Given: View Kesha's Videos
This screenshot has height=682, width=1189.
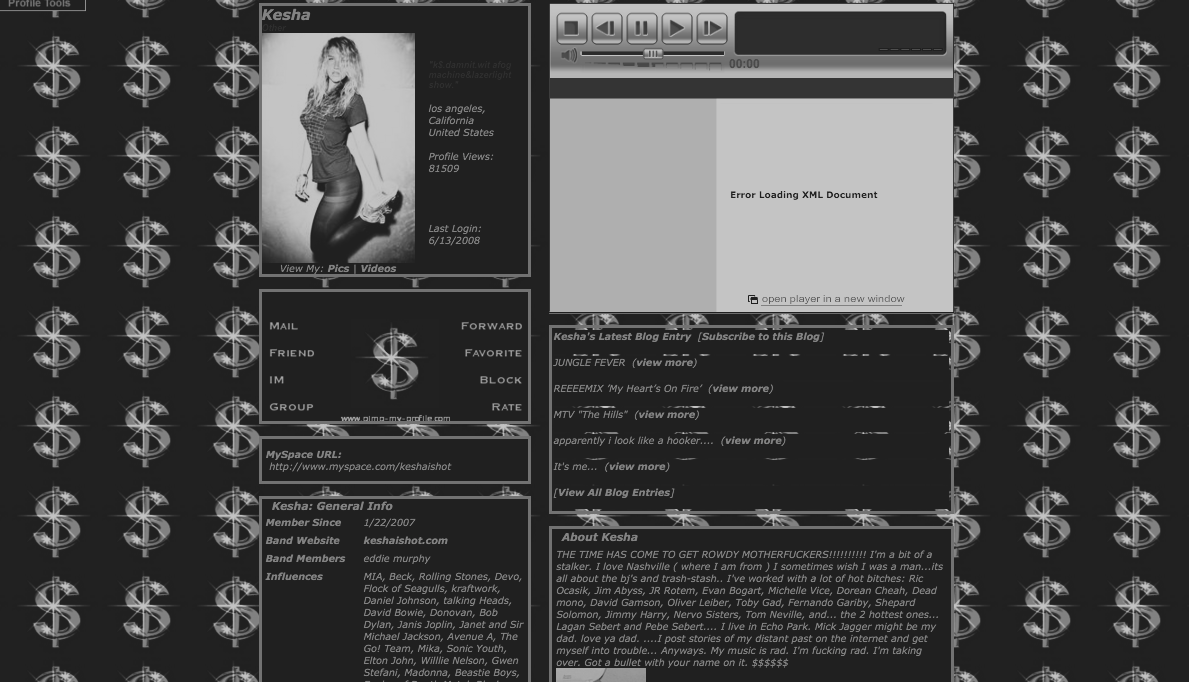Looking at the screenshot, I should pos(378,268).
